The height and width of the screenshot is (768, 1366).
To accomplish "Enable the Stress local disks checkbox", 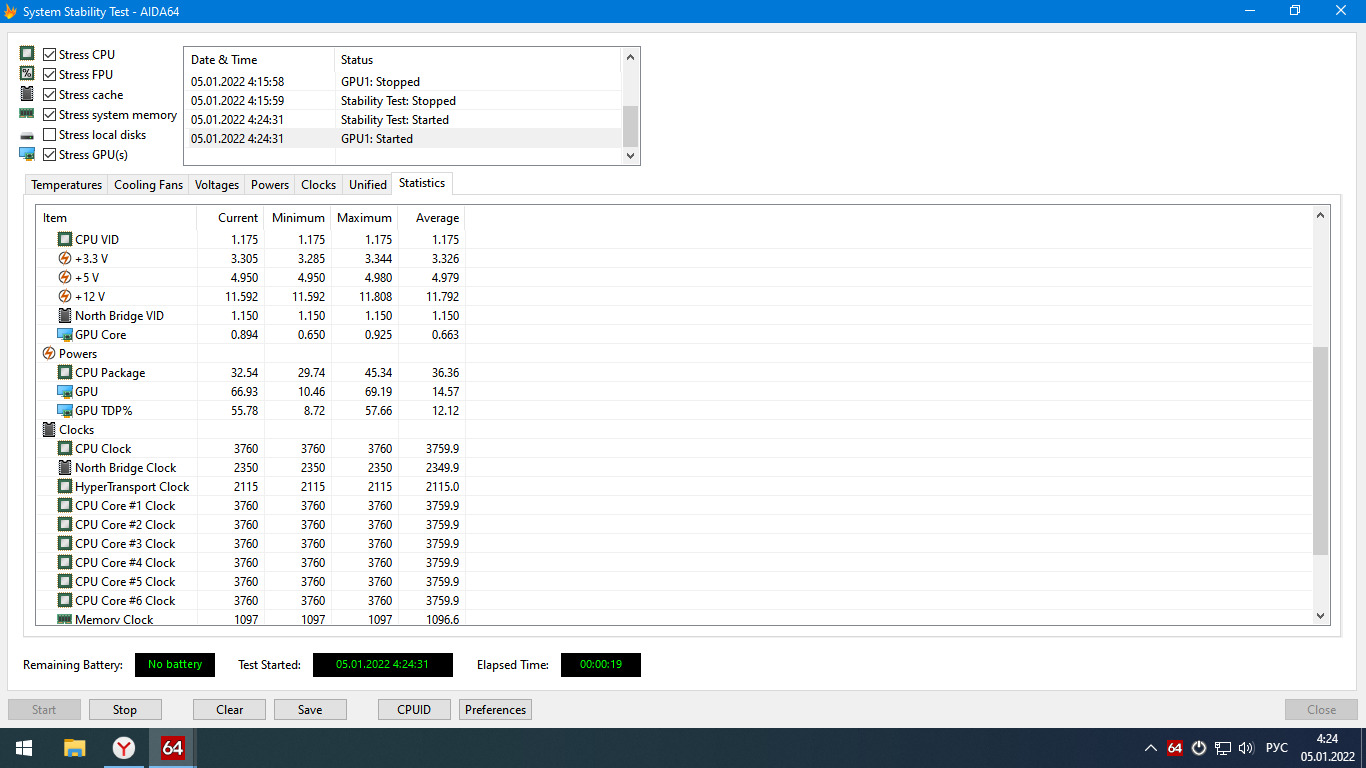I will (x=50, y=134).
